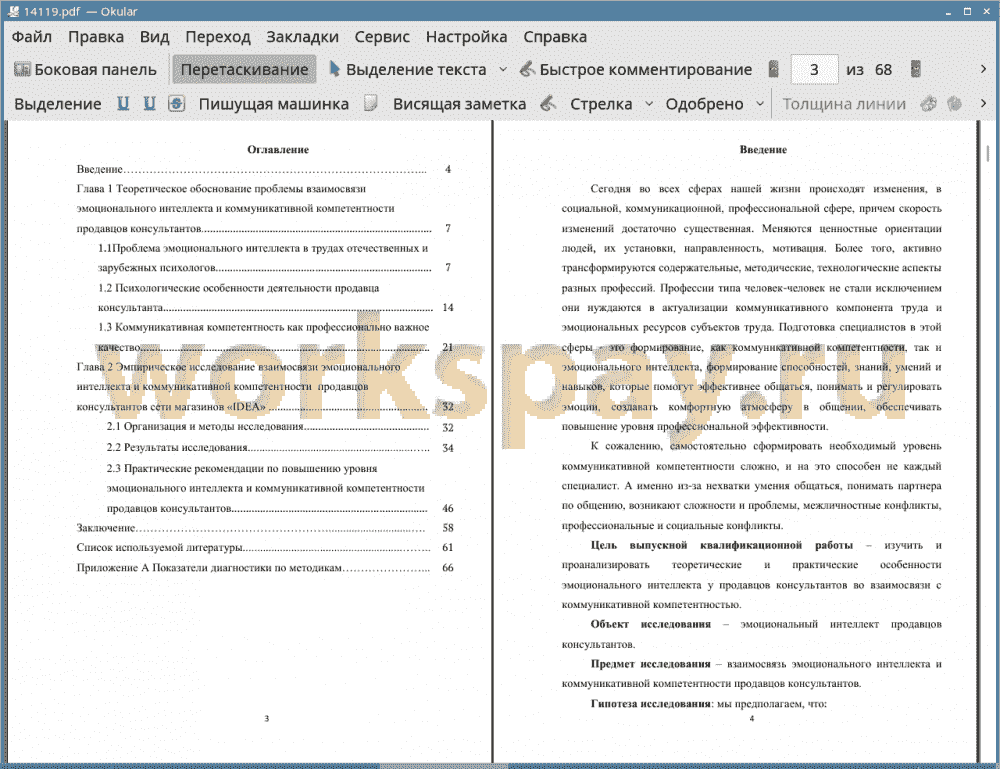Click the 'Приложение А Показатели диагностики' entry

click(x=265, y=568)
